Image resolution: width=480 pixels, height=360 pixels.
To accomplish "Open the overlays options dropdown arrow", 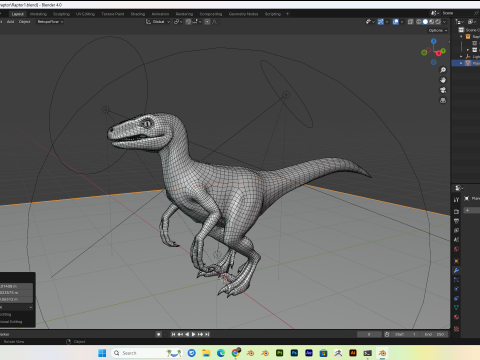I will (402, 22).
